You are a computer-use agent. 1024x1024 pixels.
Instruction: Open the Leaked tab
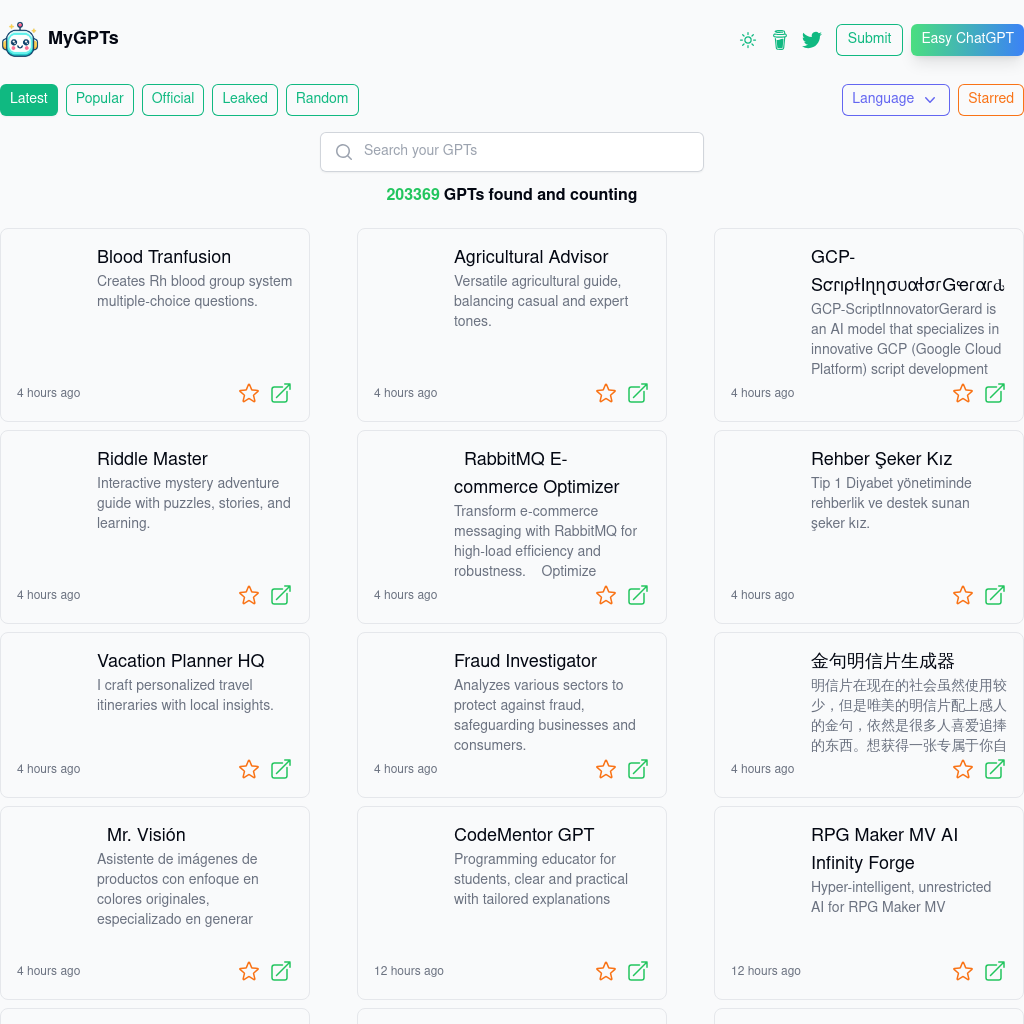click(x=245, y=99)
